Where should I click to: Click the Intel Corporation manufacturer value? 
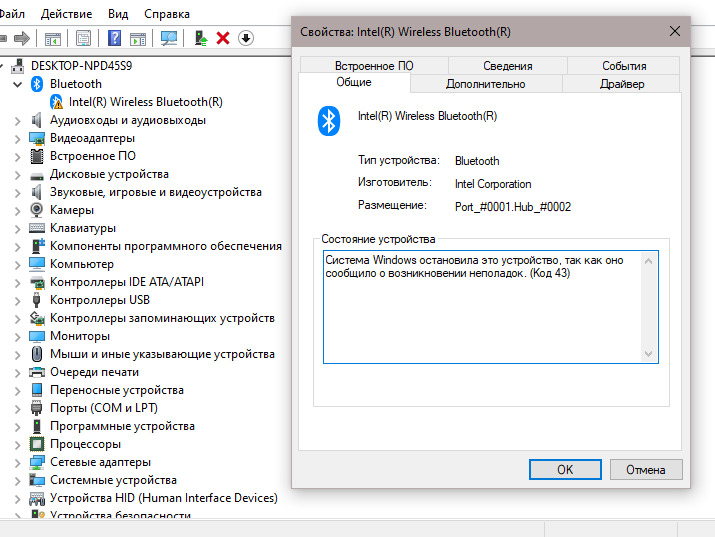point(493,184)
